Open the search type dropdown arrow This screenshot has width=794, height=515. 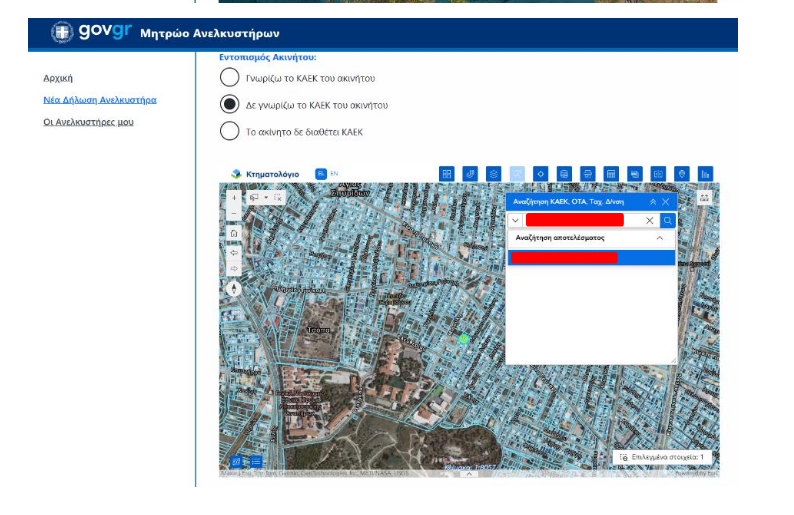(515, 220)
